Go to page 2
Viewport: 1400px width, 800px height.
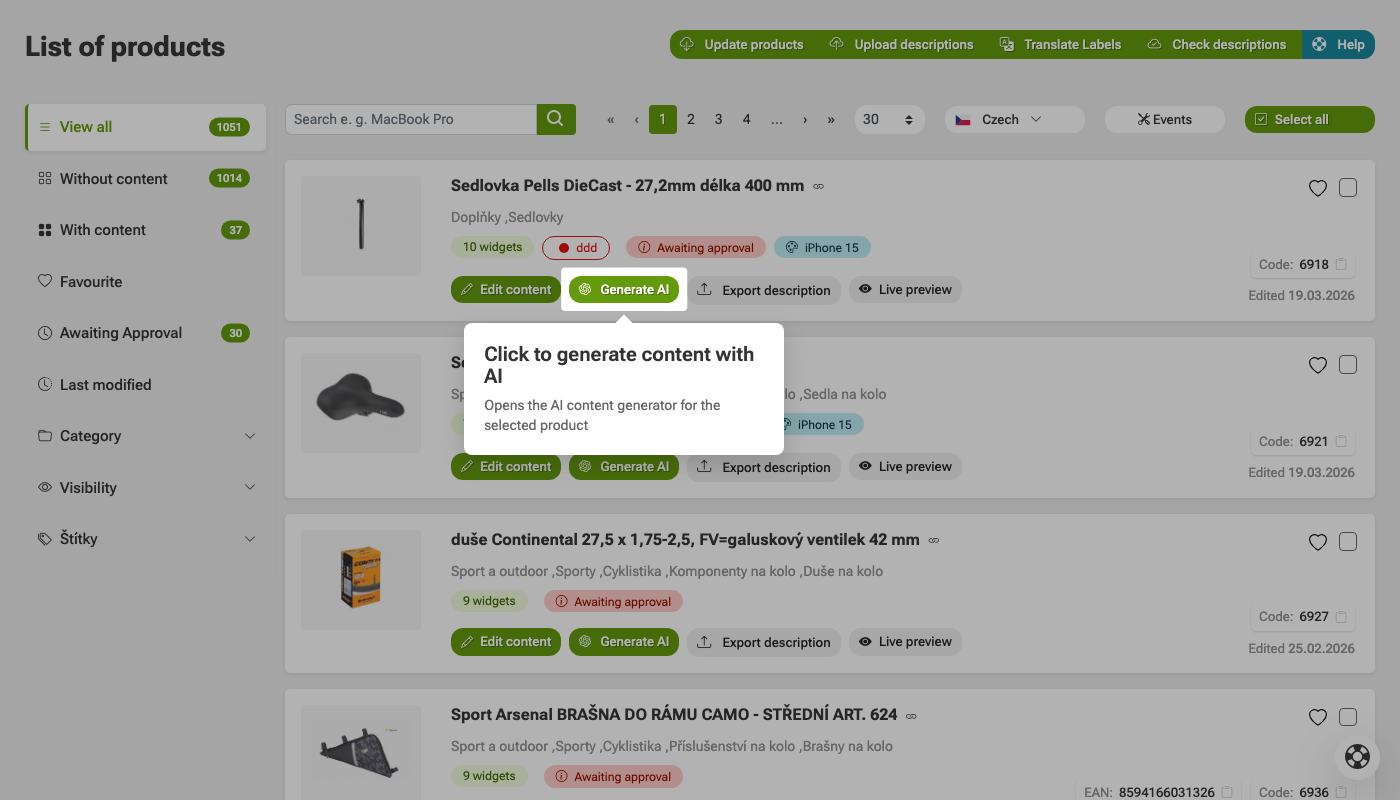690,119
